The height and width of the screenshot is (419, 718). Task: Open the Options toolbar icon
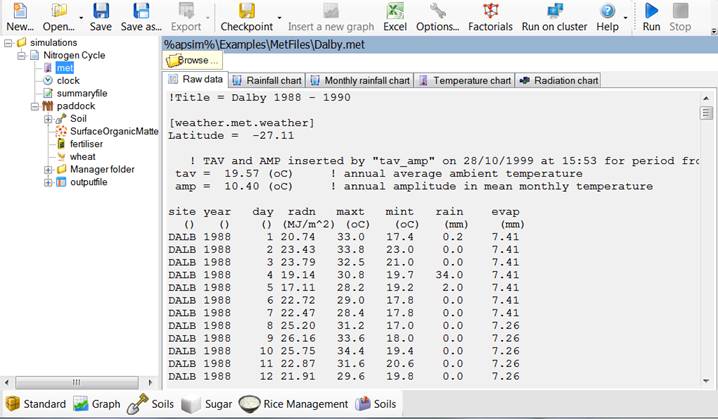point(437,17)
